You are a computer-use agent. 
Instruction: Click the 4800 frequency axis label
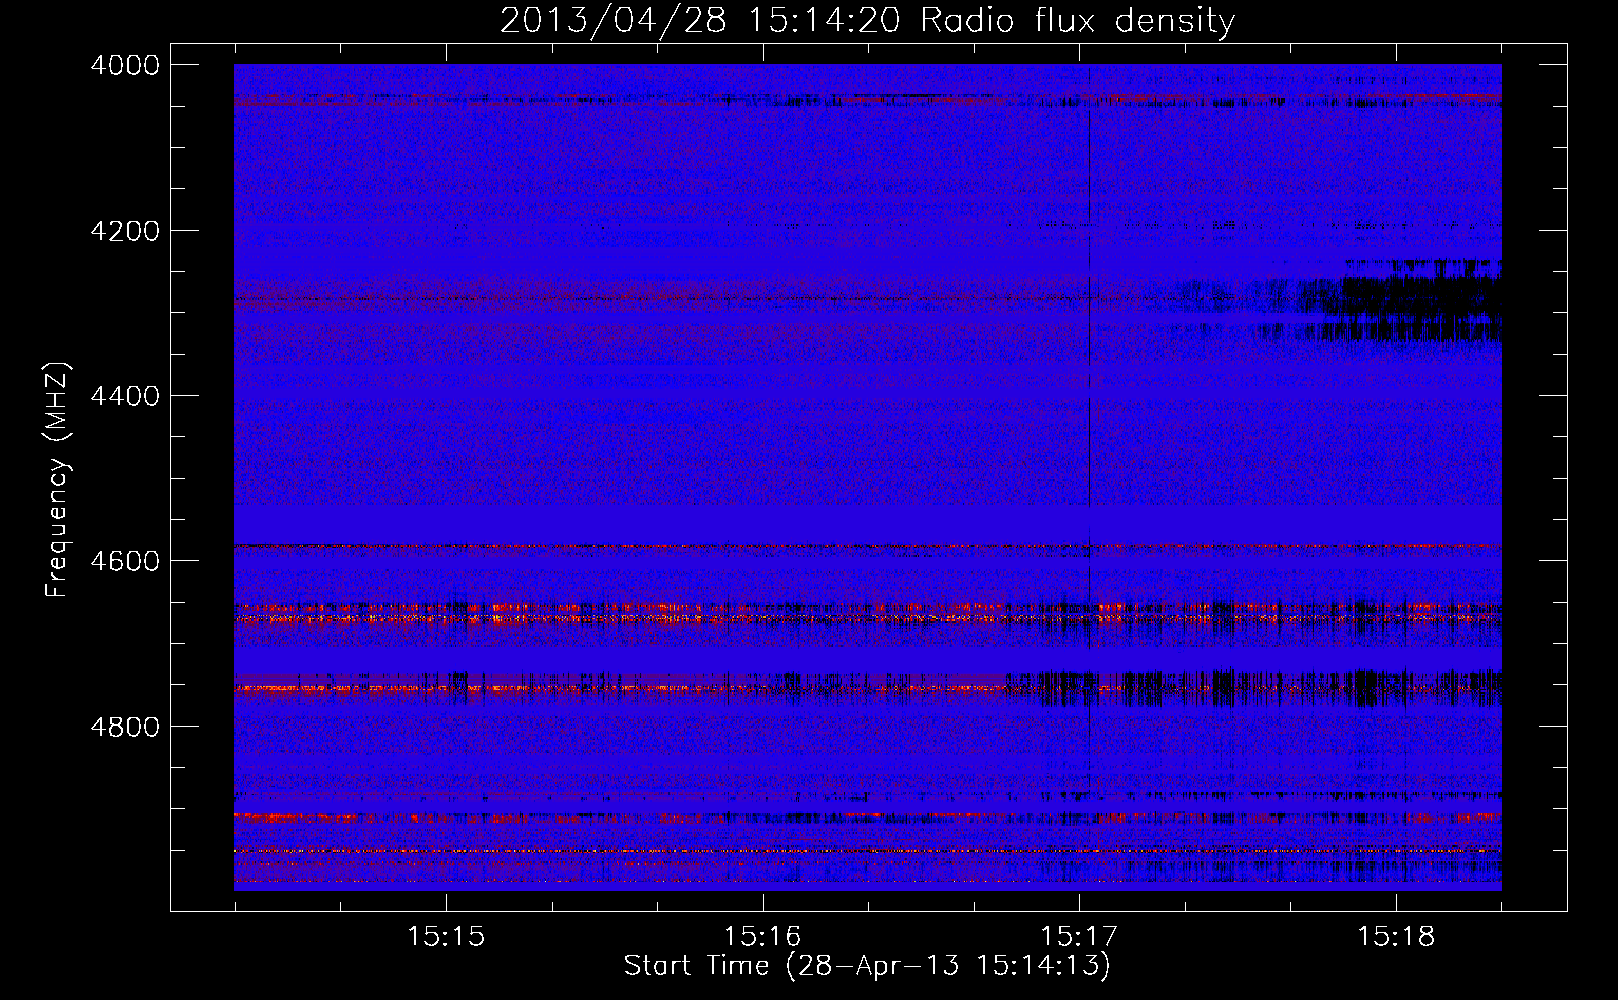pyautogui.click(x=125, y=727)
